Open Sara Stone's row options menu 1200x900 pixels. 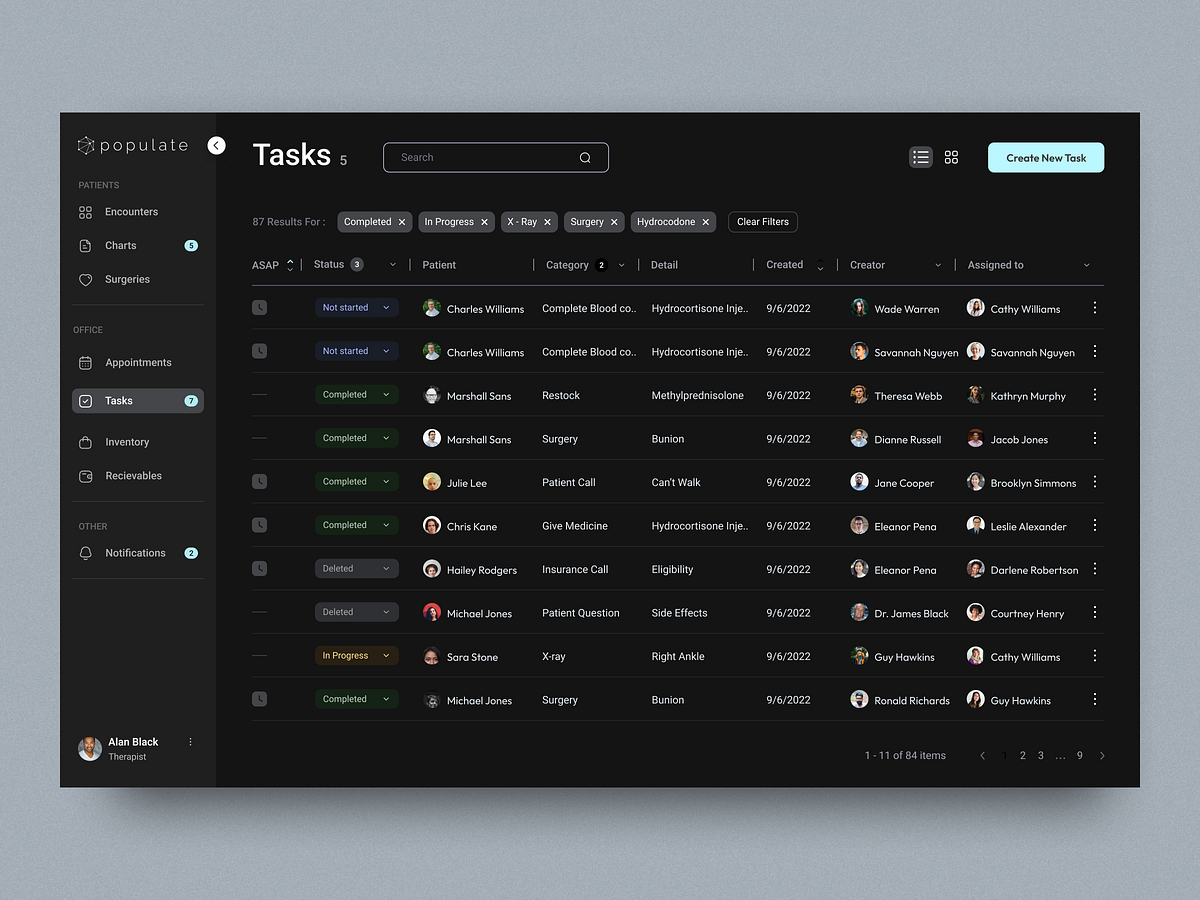coord(1094,656)
